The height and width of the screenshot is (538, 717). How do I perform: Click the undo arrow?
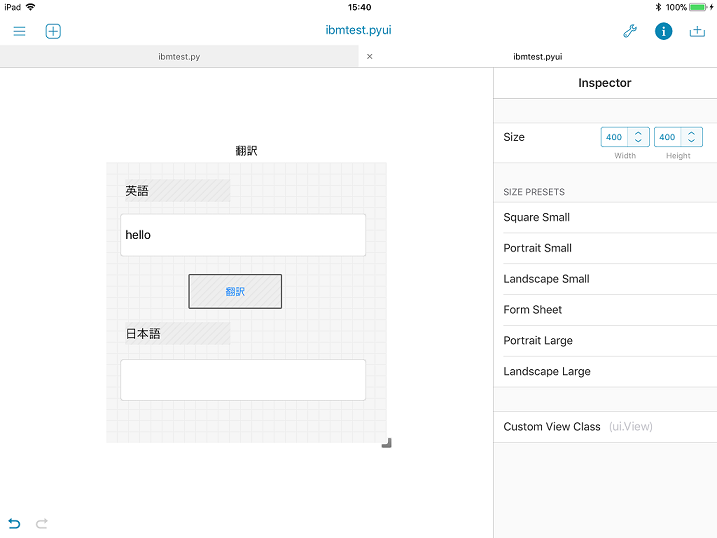[14, 523]
